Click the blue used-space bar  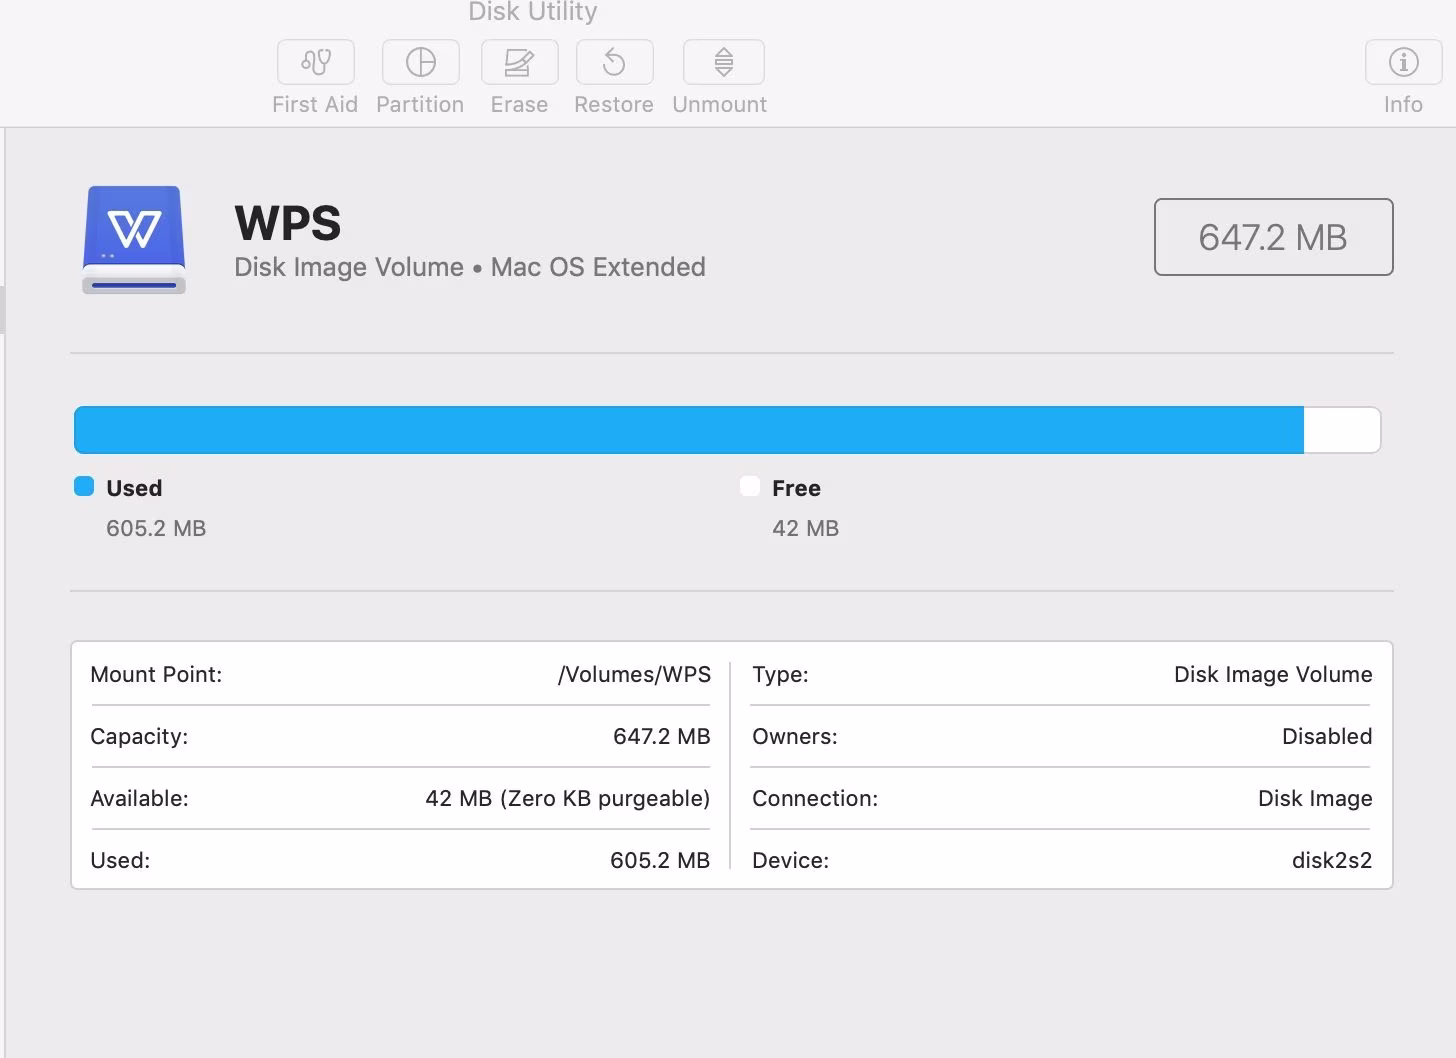(689, 430)
